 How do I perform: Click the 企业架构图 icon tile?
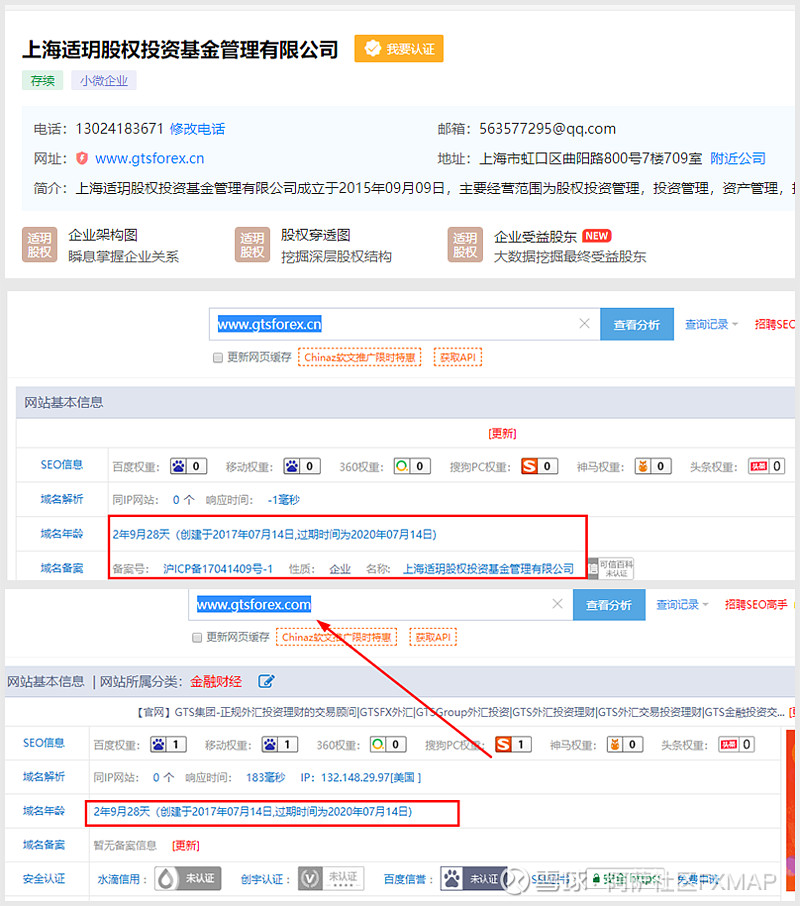pyautogui.click(x=39, y=245)
